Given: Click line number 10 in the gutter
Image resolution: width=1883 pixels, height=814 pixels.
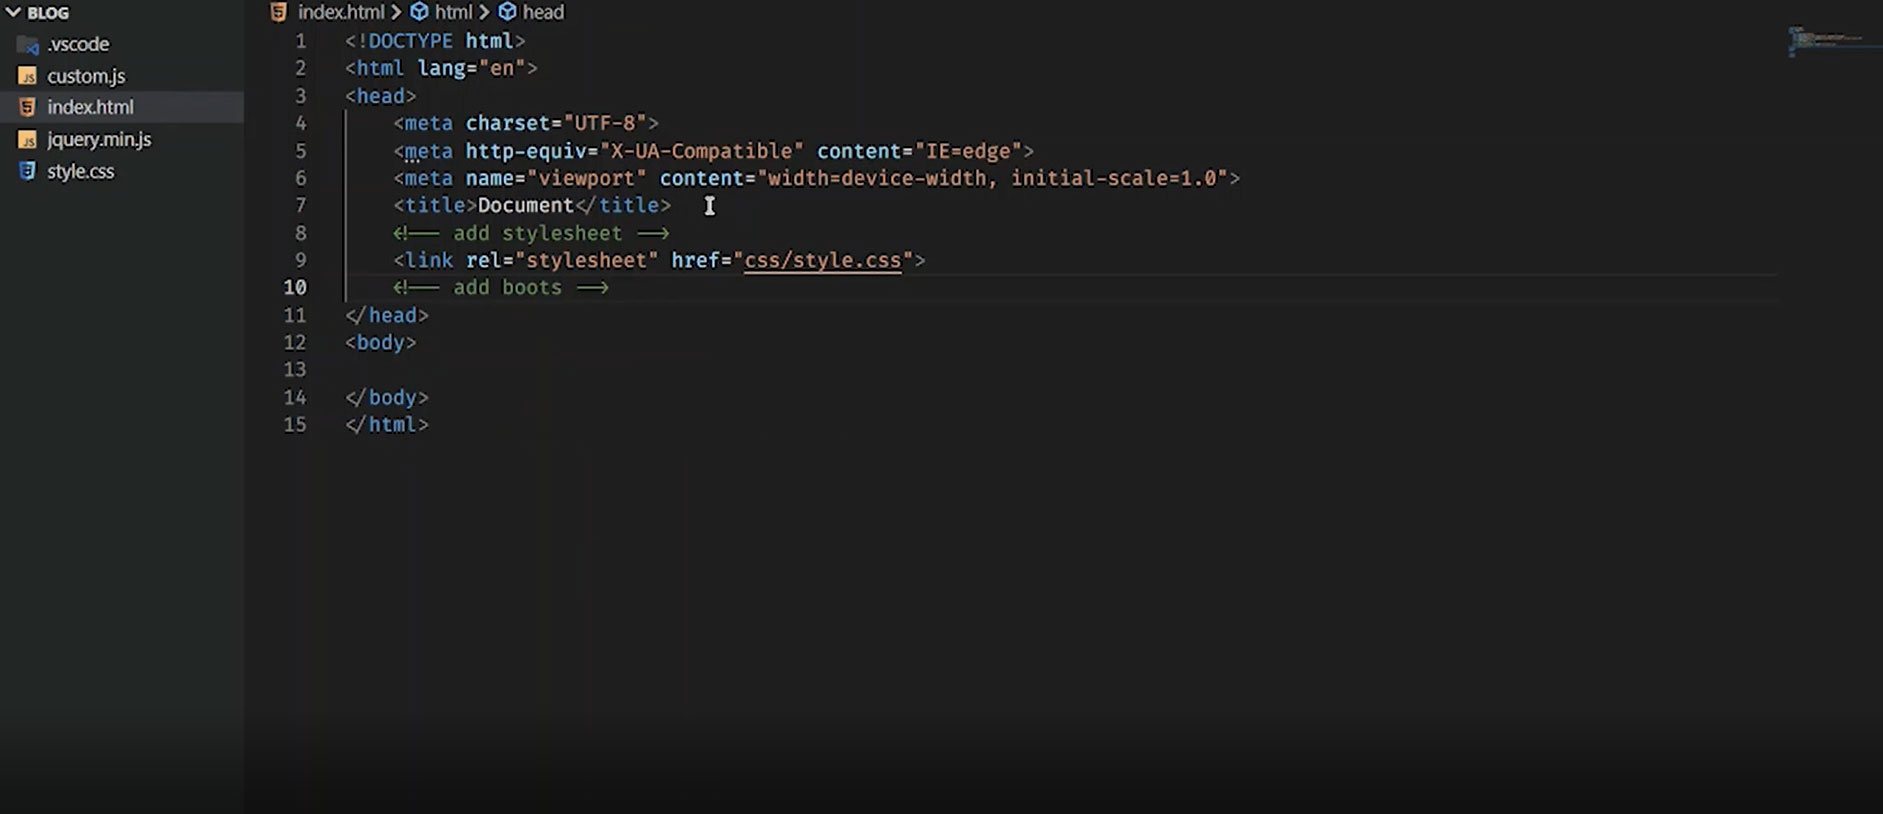Looking at the screenshot, I should click(x=295, y=288).
